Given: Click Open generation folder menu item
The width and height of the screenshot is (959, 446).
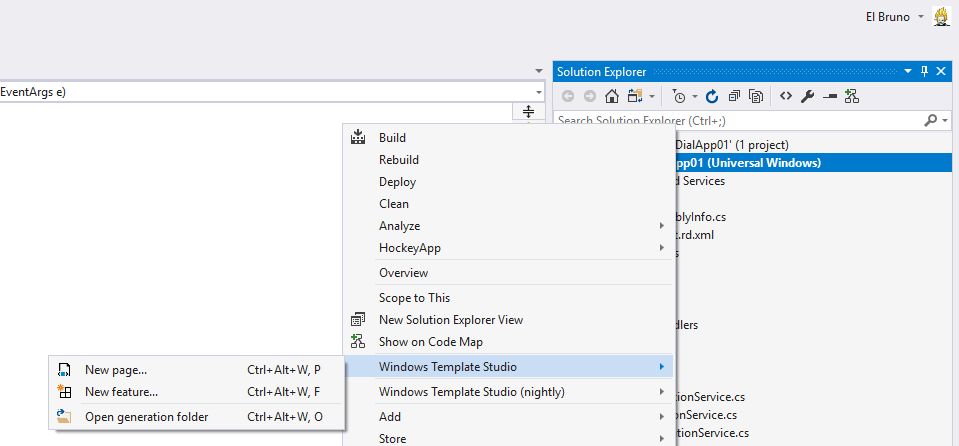Looking at the screenshot, I should [146, 417].
